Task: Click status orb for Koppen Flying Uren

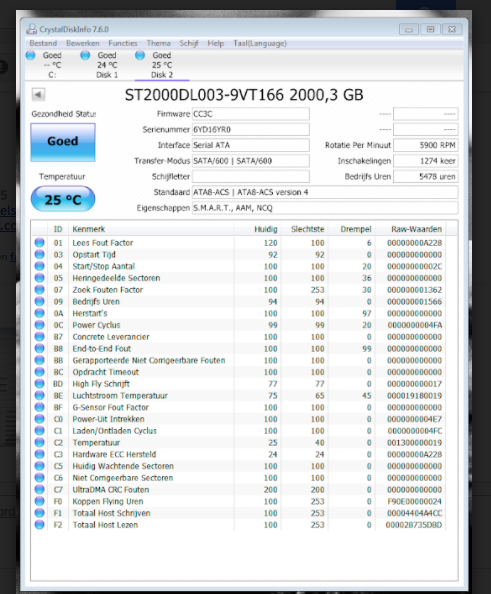Action: click(39, 501)
